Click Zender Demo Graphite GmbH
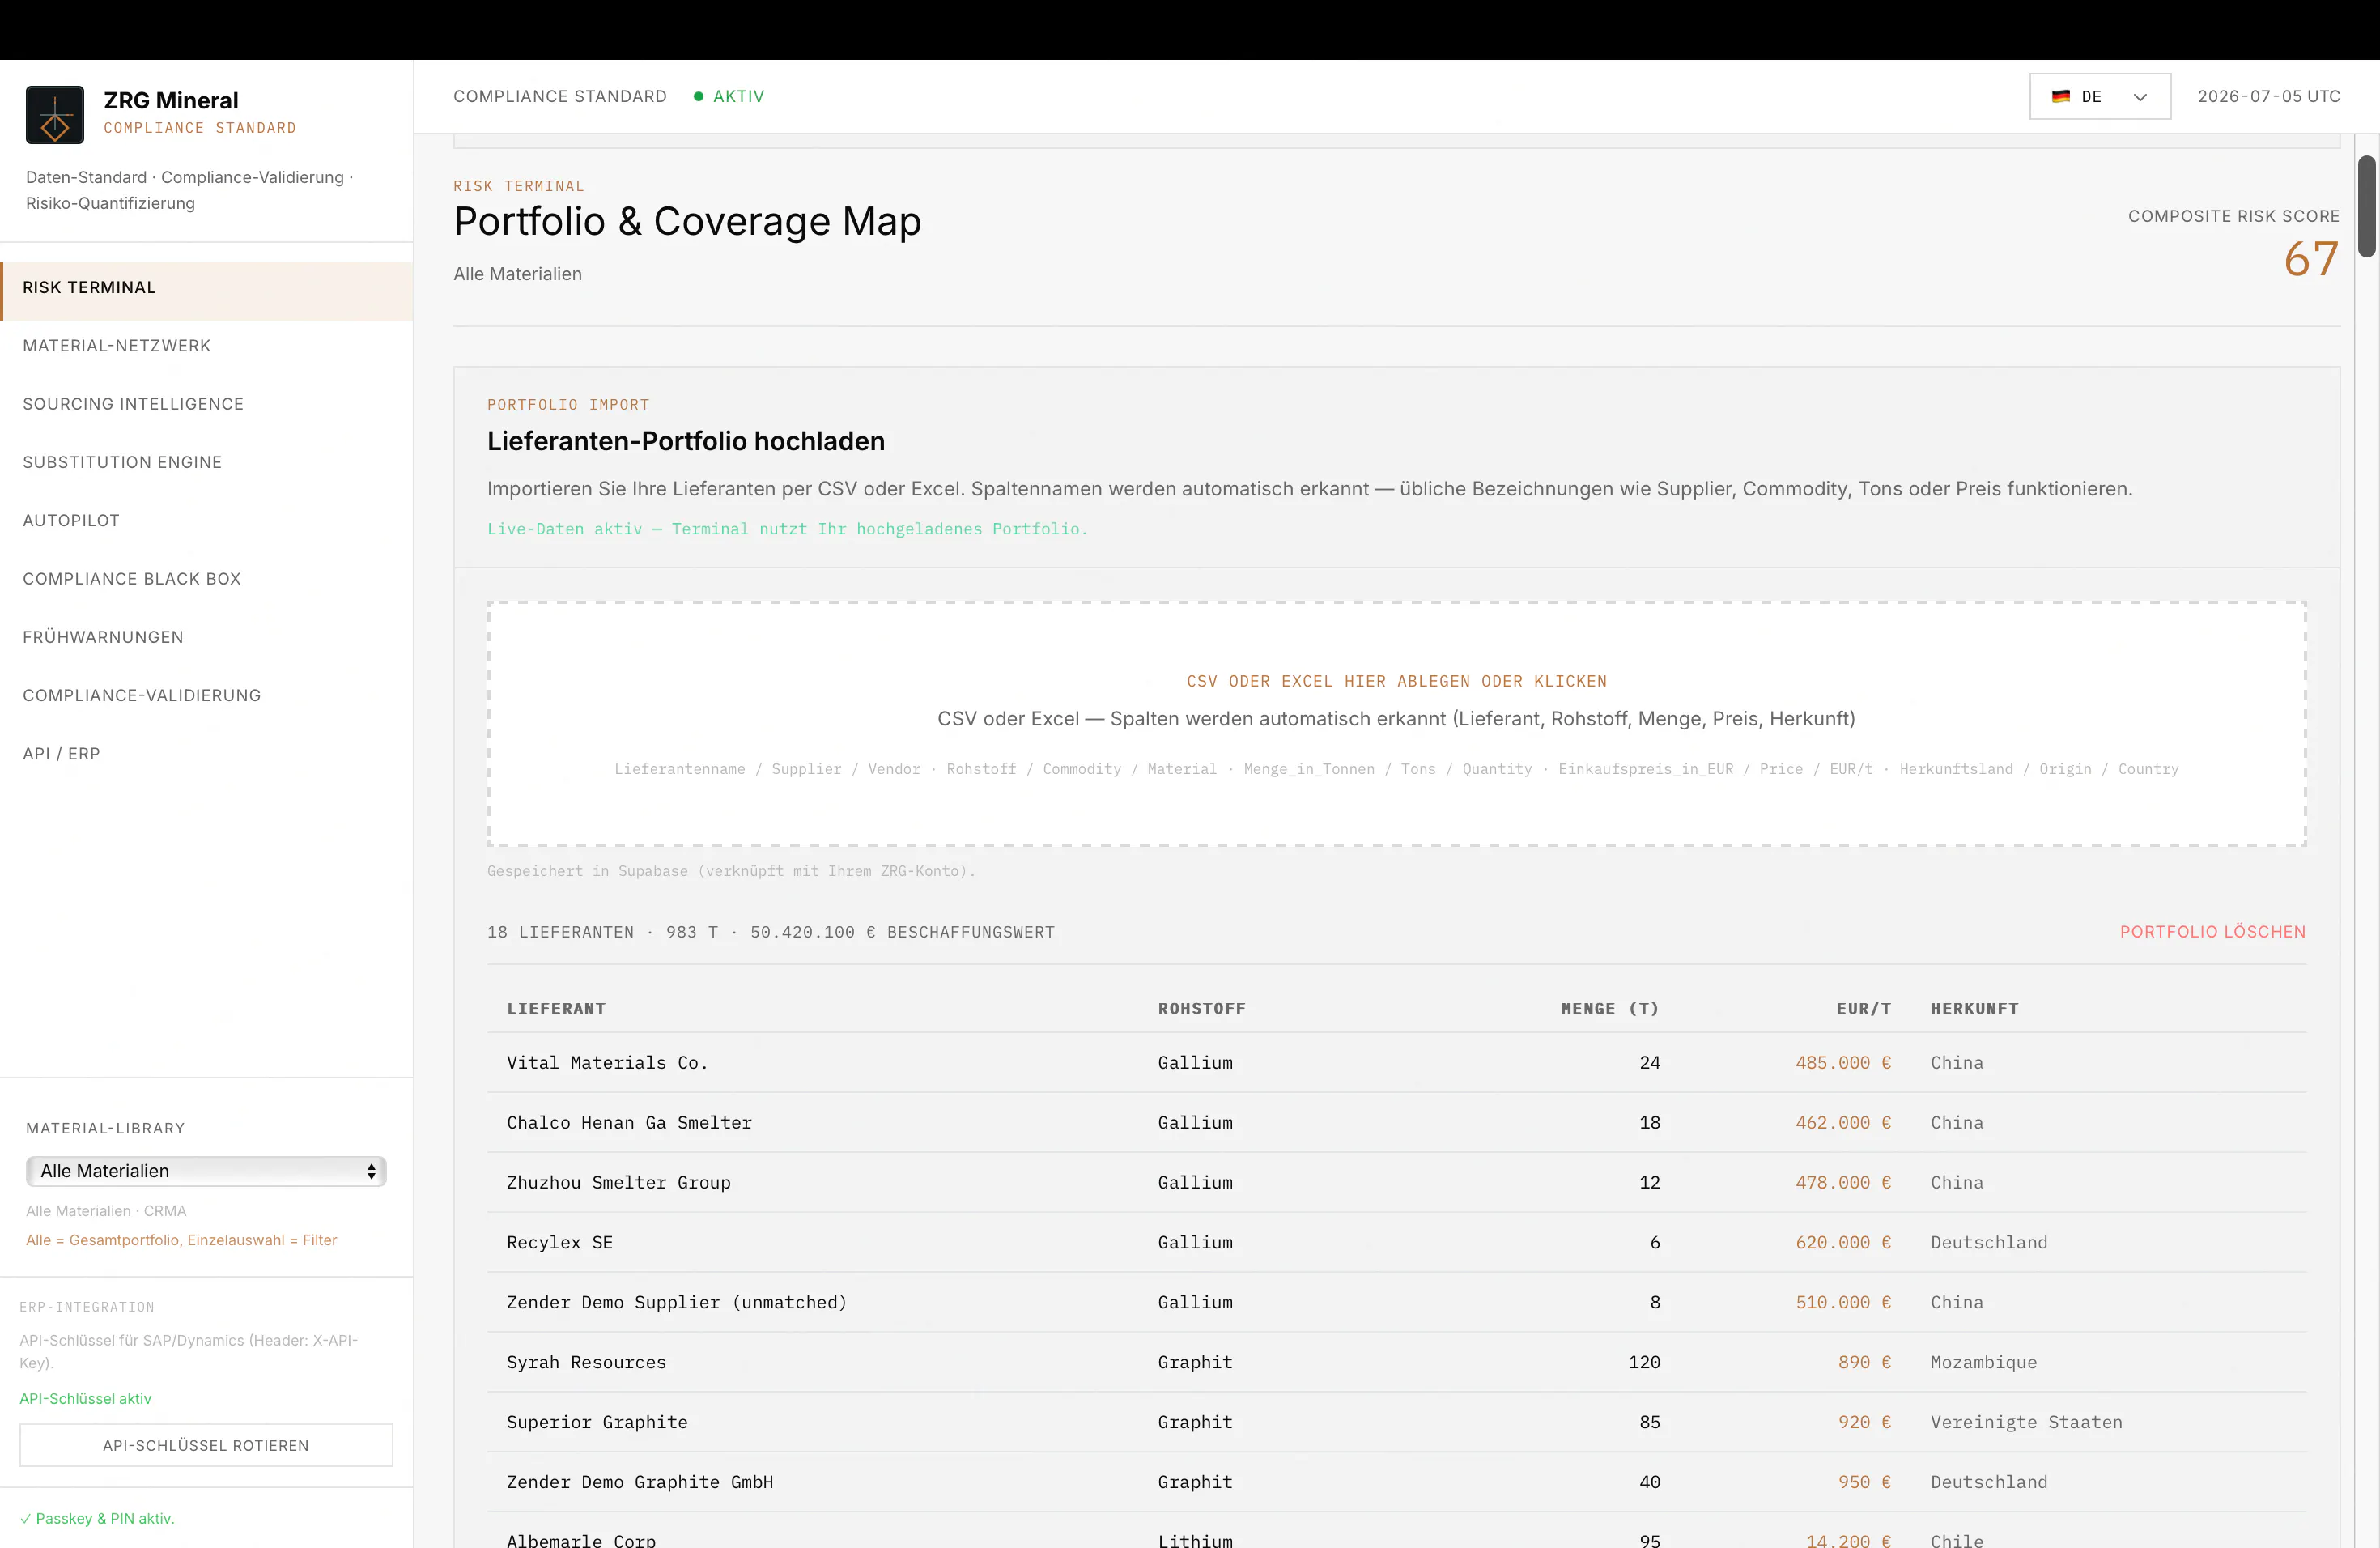The height and width of the screenshot is (1548, 2380). (639, 1483)
